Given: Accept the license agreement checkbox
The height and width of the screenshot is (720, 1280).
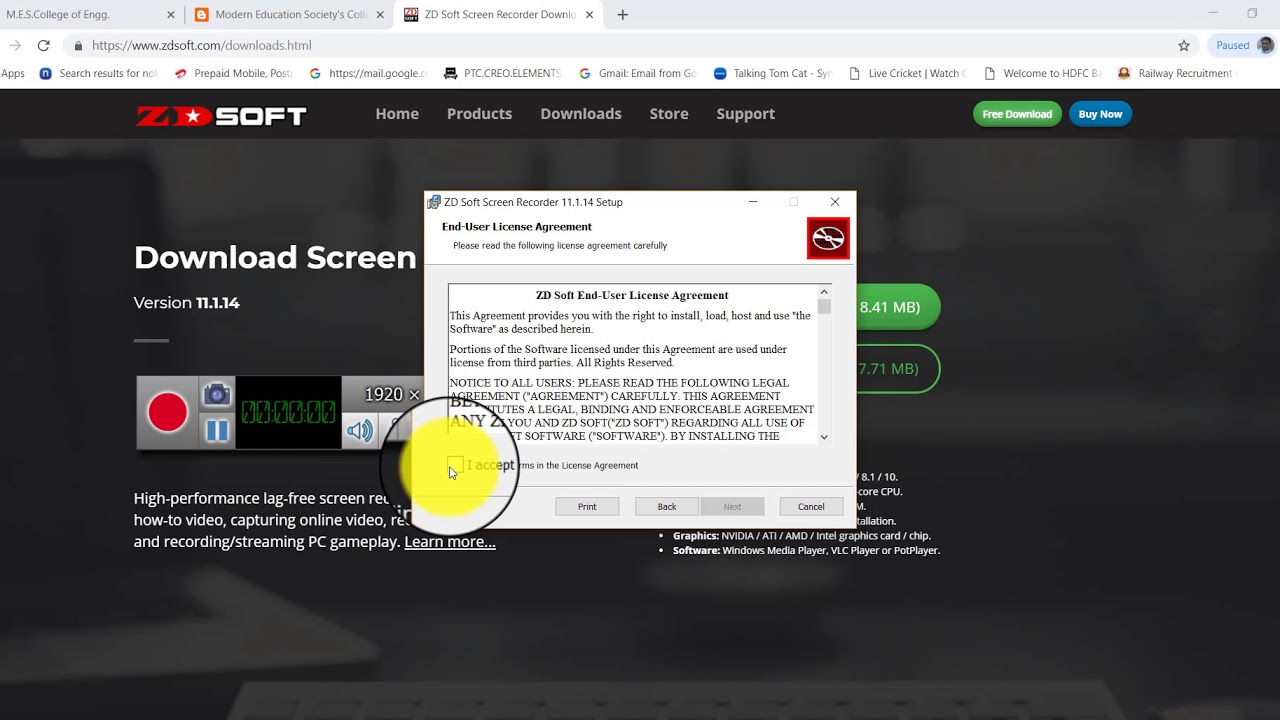Looking at the screenshot, I should click(455, 465).
